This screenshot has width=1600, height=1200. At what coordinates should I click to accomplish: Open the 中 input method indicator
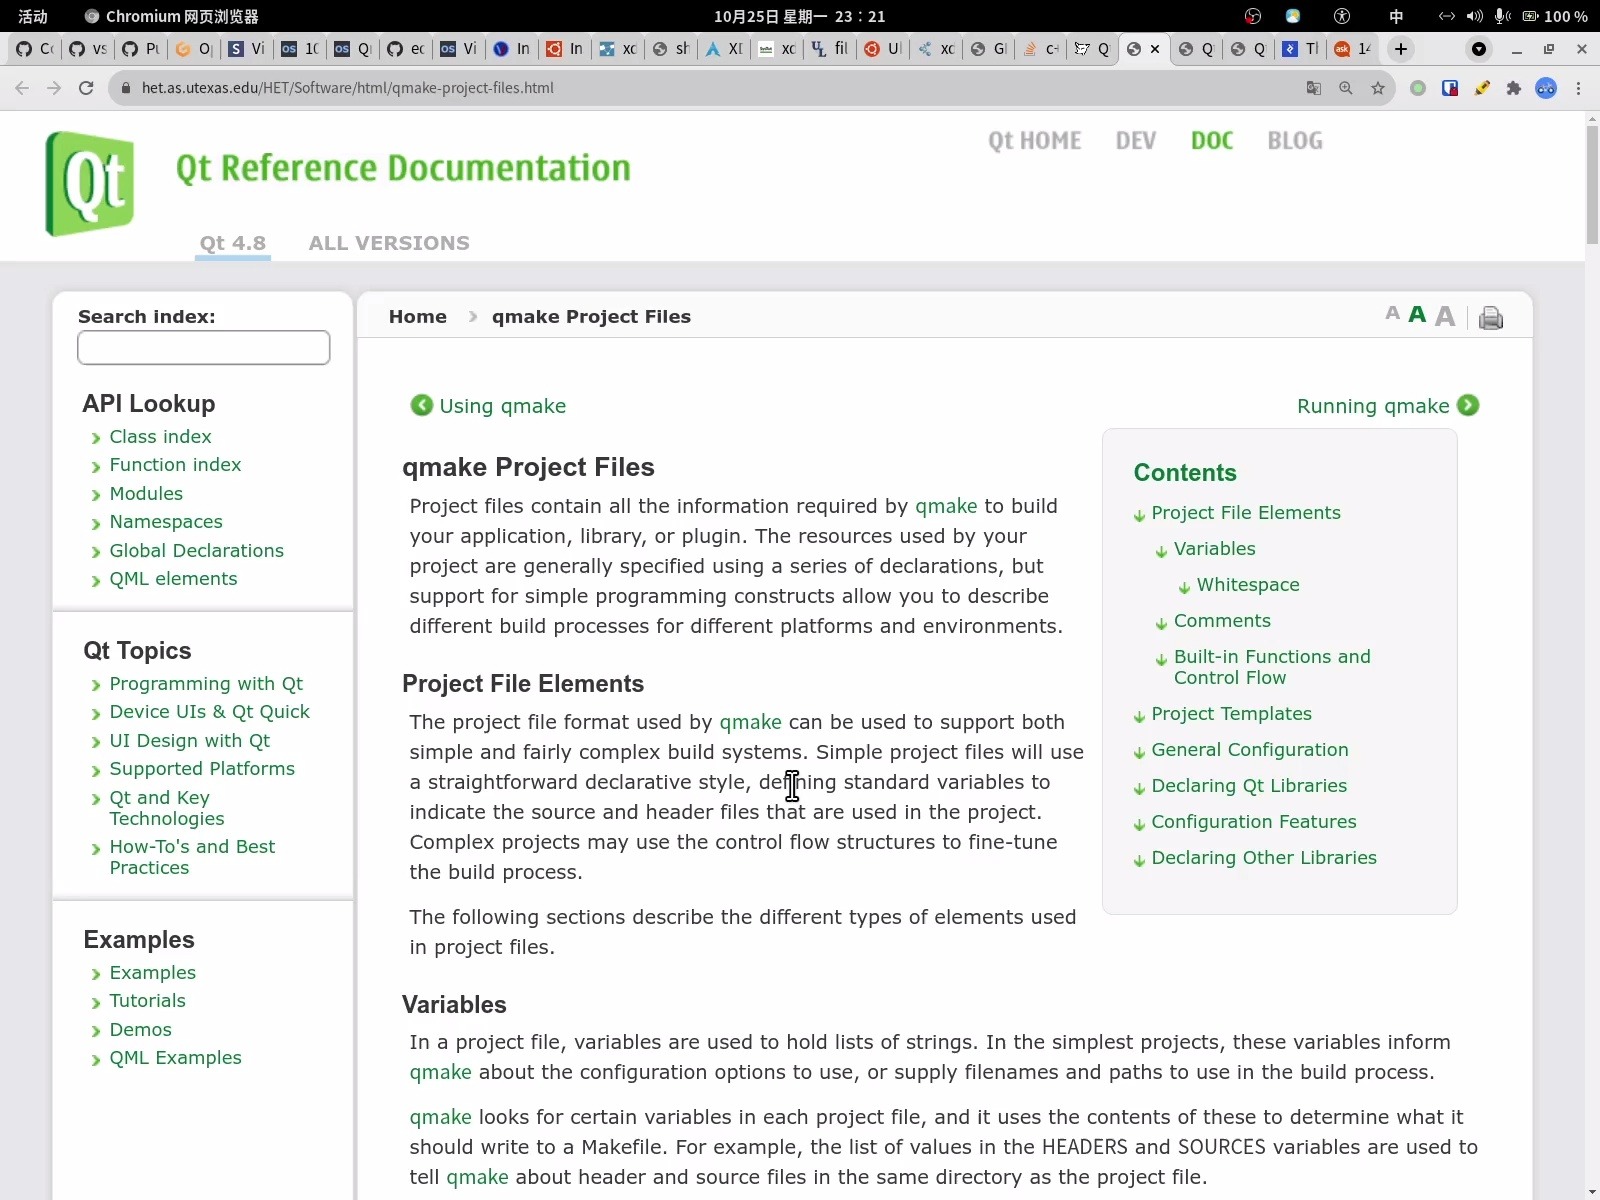pyautogui.click(x=1396, y=16)
